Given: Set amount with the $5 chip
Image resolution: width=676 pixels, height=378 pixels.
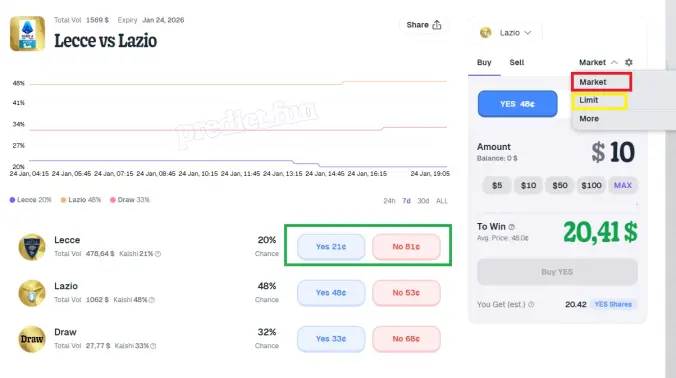Looking at the screenshot, I should (497, 185).
